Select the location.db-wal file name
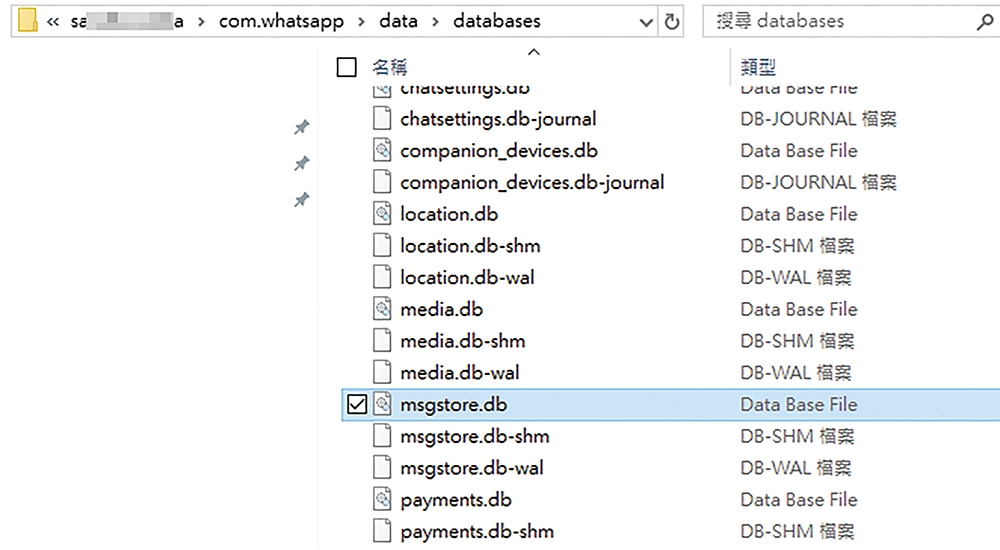Screen dimensions: 1000x550 (467, 278)
